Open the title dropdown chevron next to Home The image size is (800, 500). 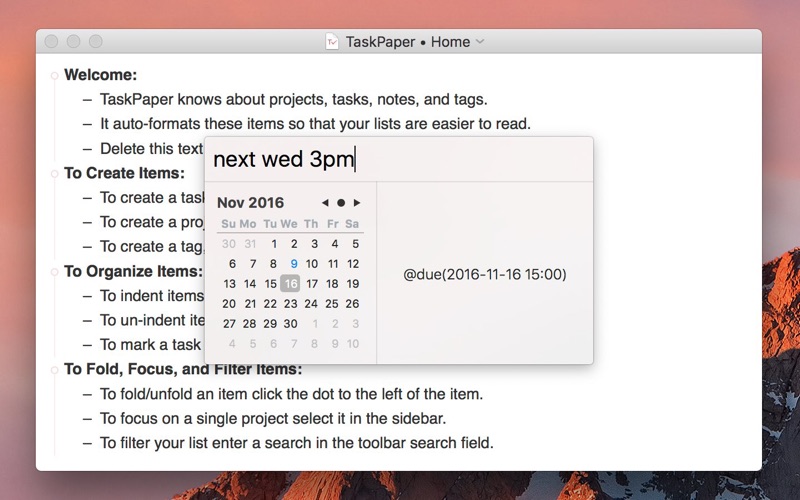click(480, 41)
